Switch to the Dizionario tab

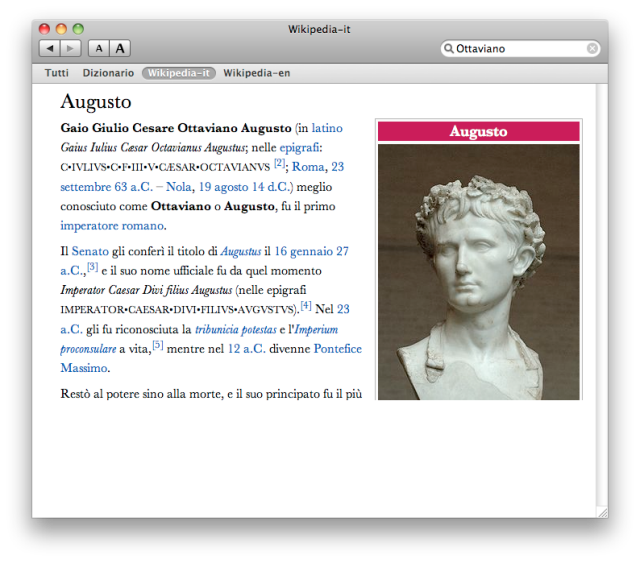(108, 73)
